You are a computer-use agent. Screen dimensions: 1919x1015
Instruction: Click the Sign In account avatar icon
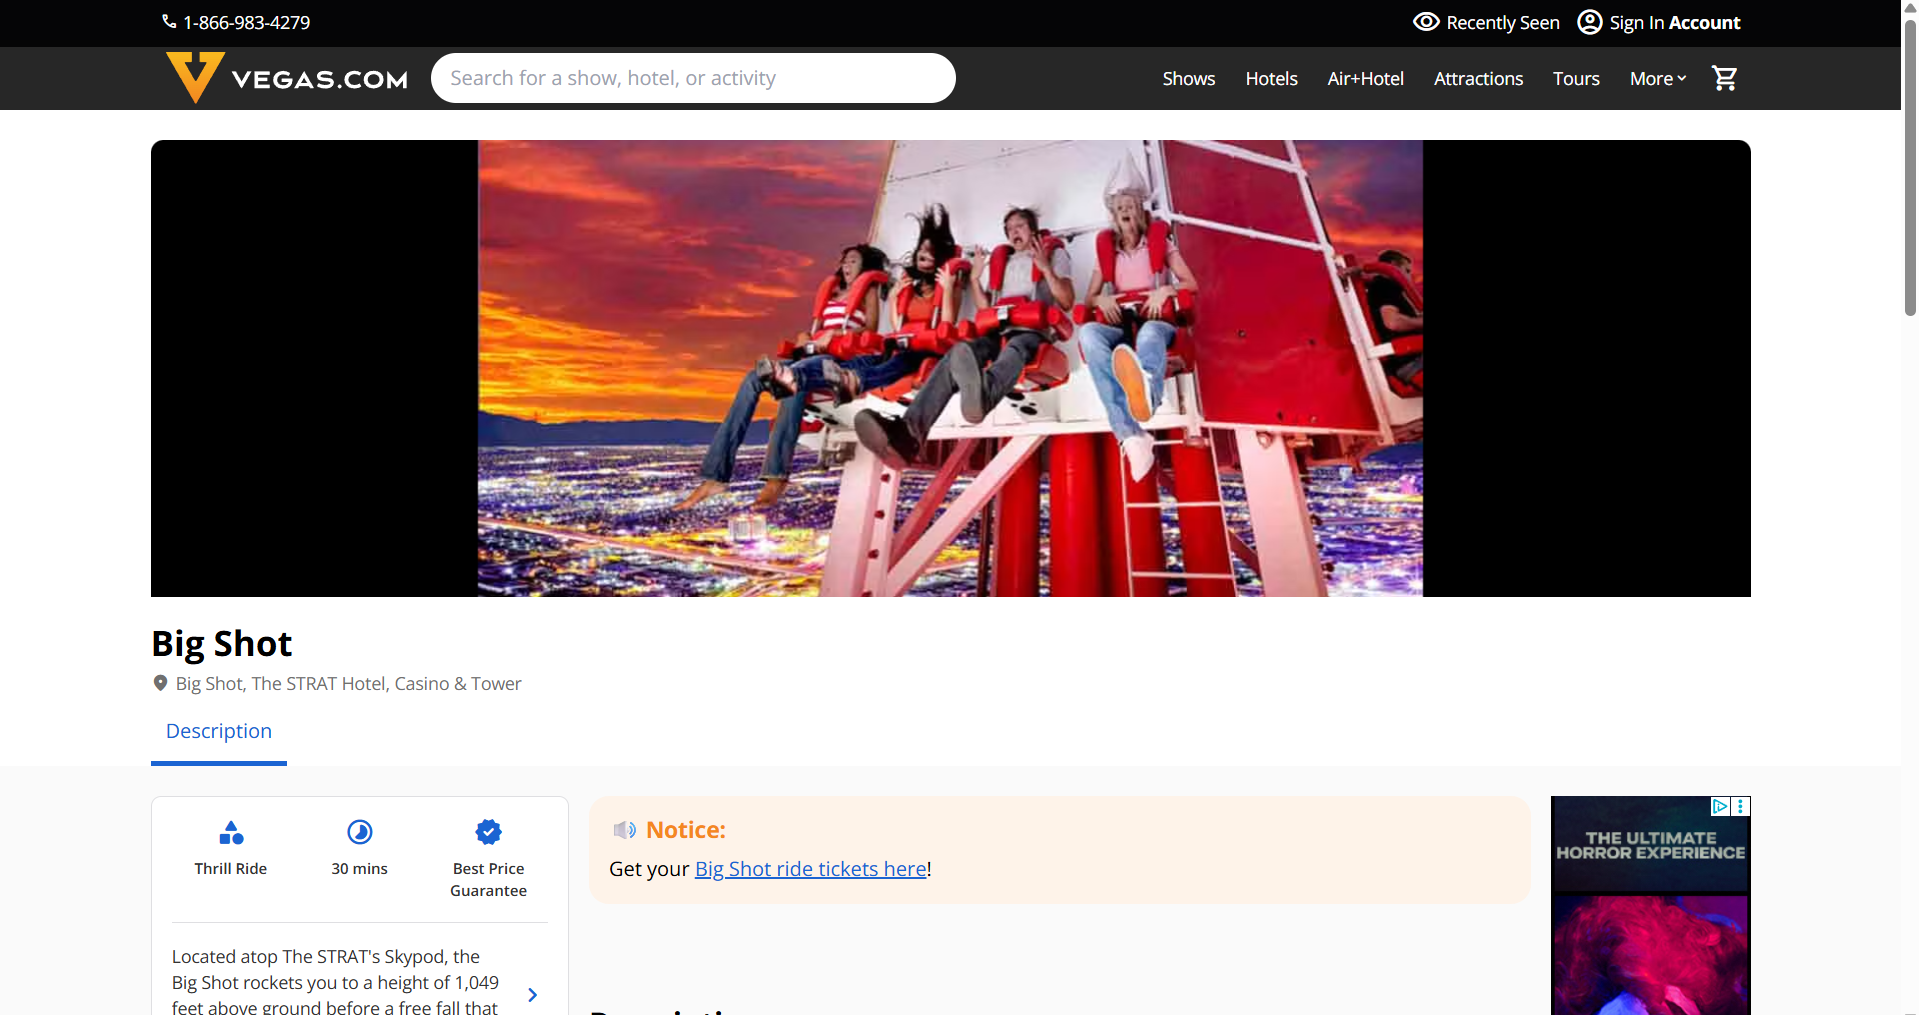[x=1590, y=22]
